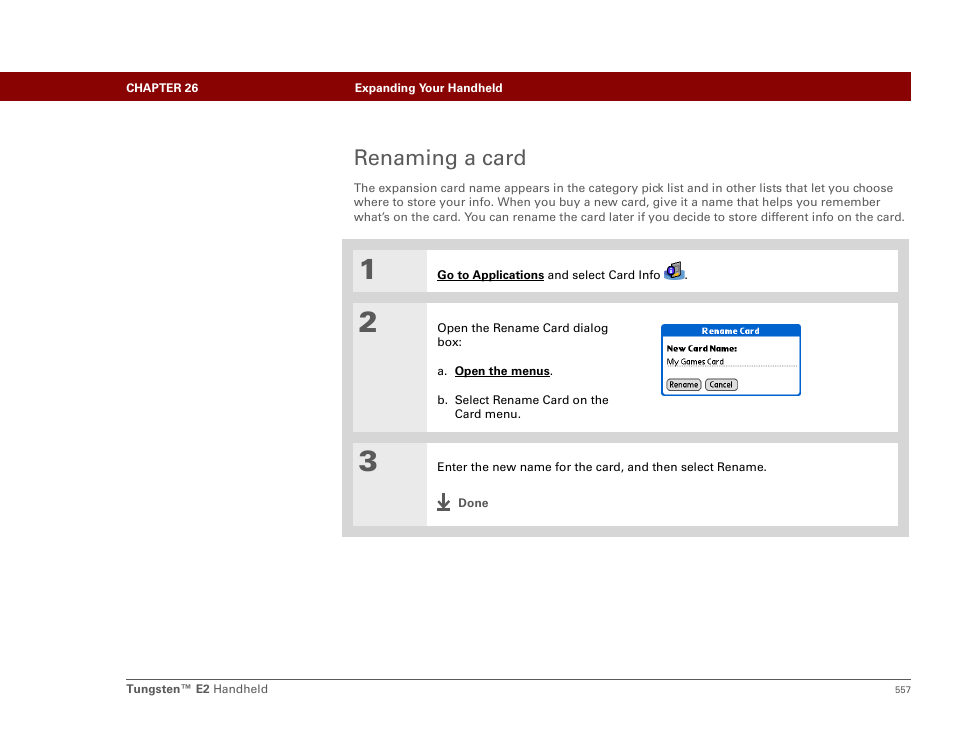Image resolution: width=954 pixels, height=738 pixels.
Task: Click the 'My Games Card' name field
Action: coord(731,362)
